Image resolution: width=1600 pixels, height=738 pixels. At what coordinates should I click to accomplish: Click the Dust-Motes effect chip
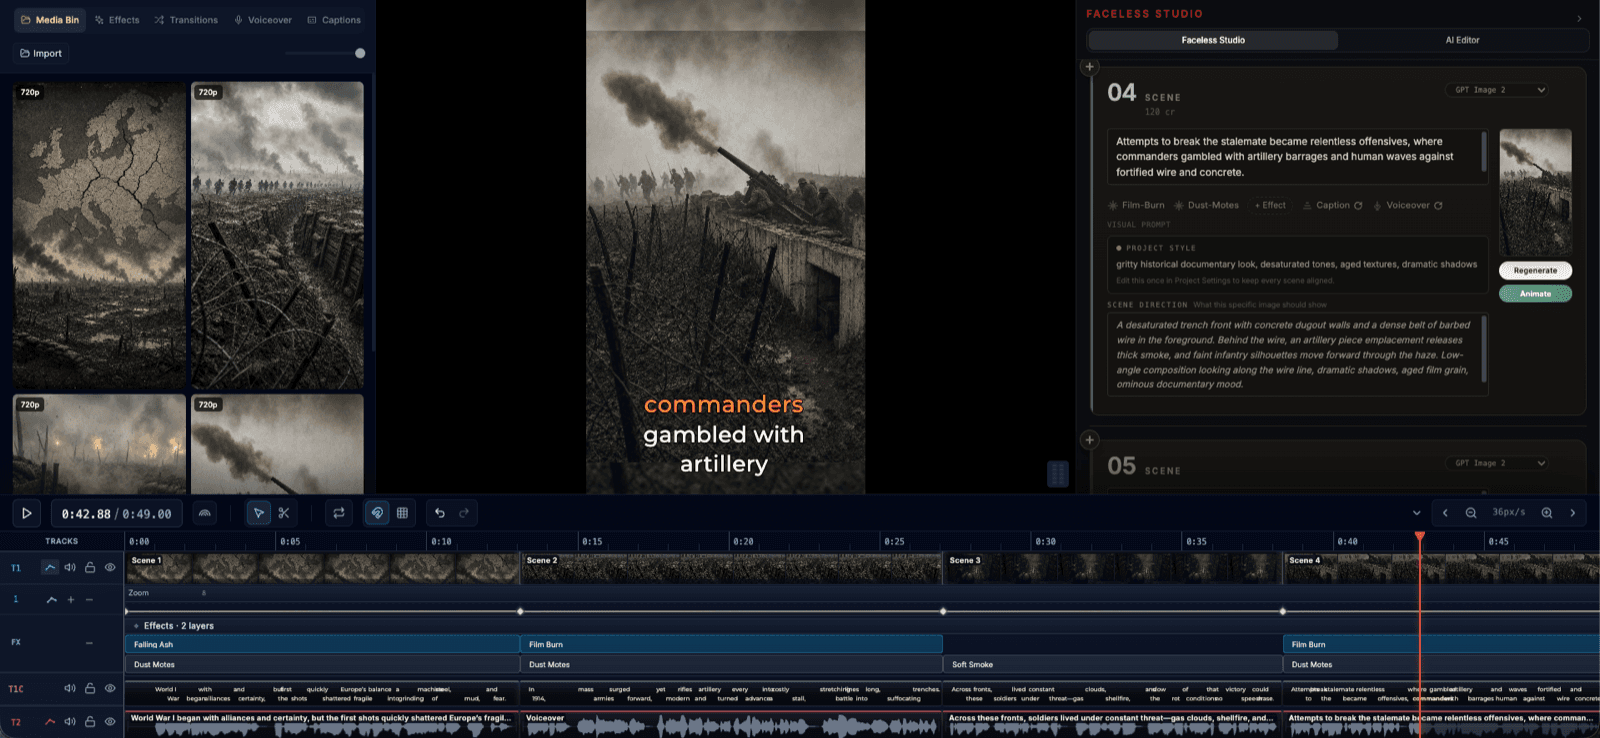pos(1206,205)
